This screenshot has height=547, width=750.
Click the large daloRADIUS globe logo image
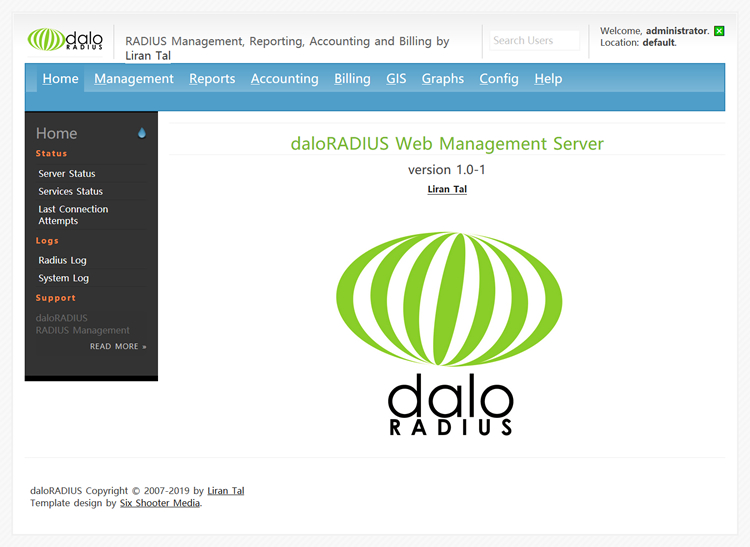449,333
